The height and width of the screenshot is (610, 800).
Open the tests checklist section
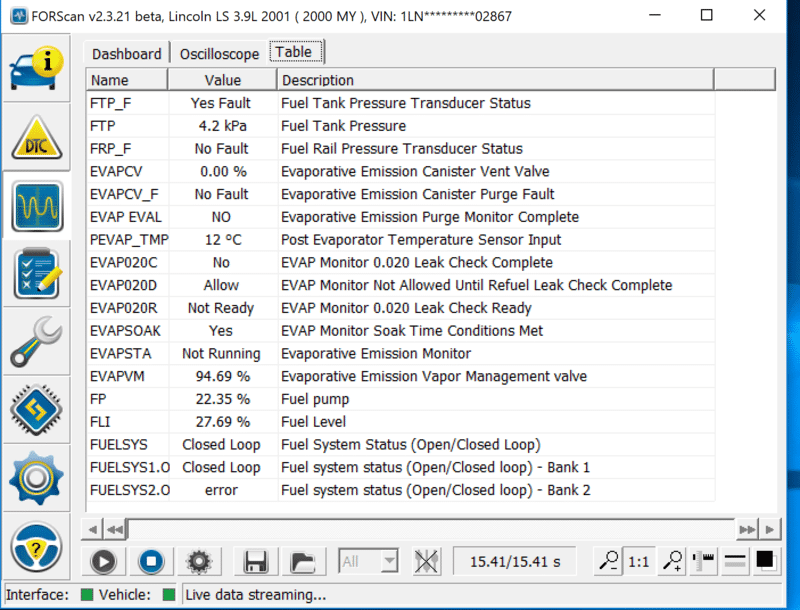[x=37, y=273]
